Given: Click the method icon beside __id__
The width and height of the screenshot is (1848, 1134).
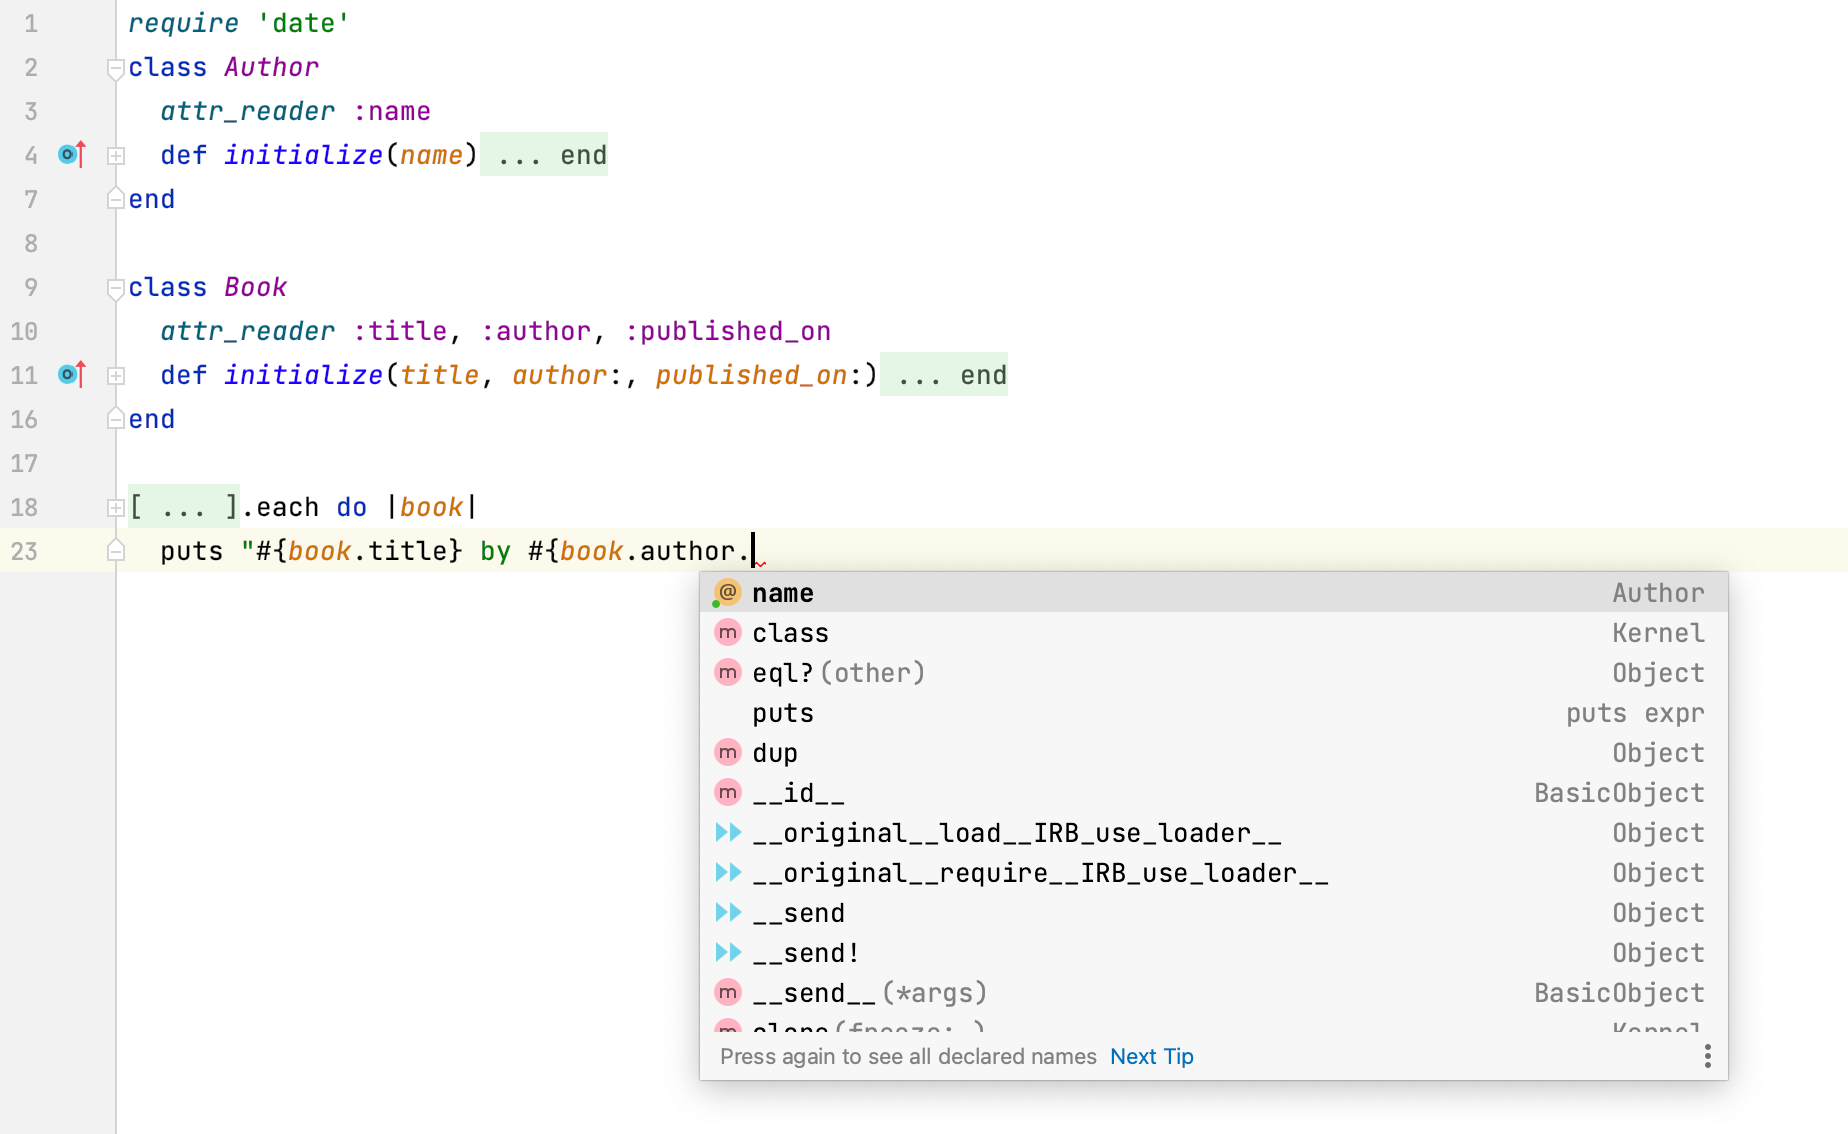Looking at the screenshot, I should click(727, 792).
